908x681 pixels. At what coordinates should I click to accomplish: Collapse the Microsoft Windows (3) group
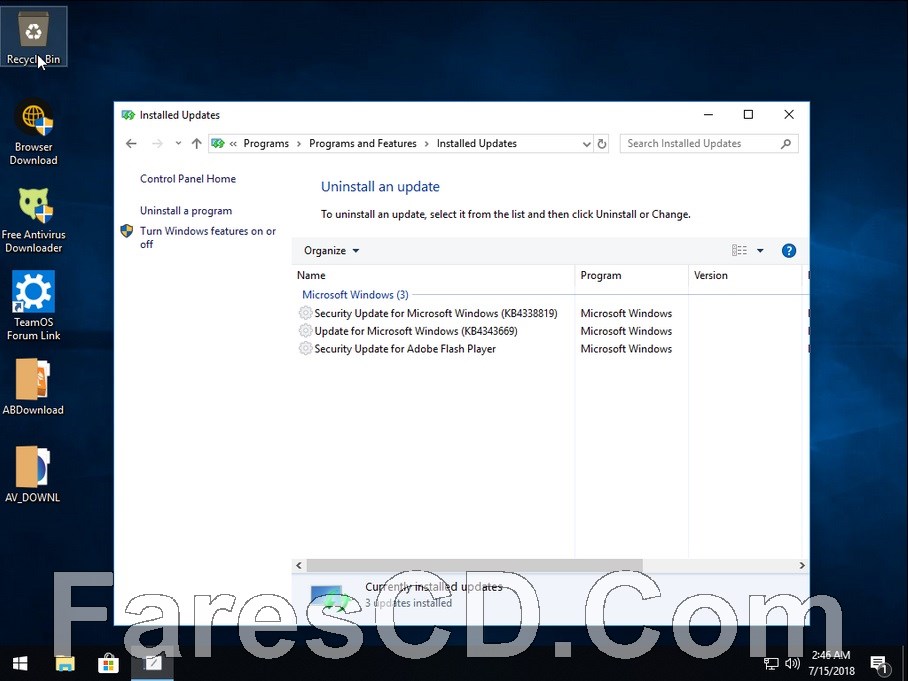(355, 295)
